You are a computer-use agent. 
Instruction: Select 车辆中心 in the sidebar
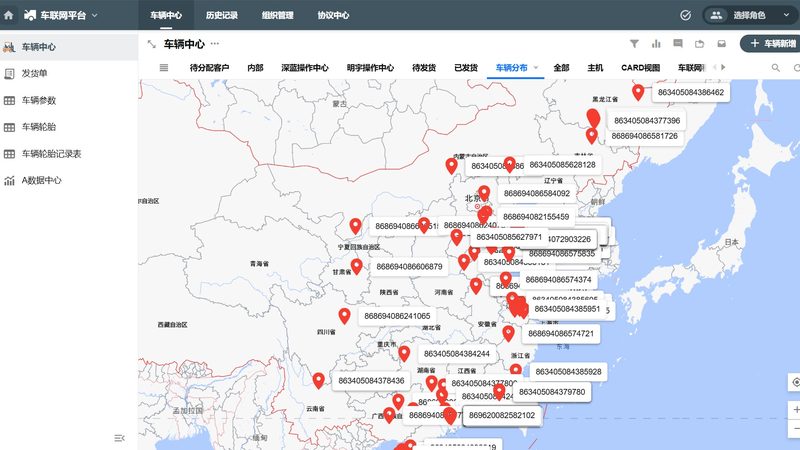(69, 47)
